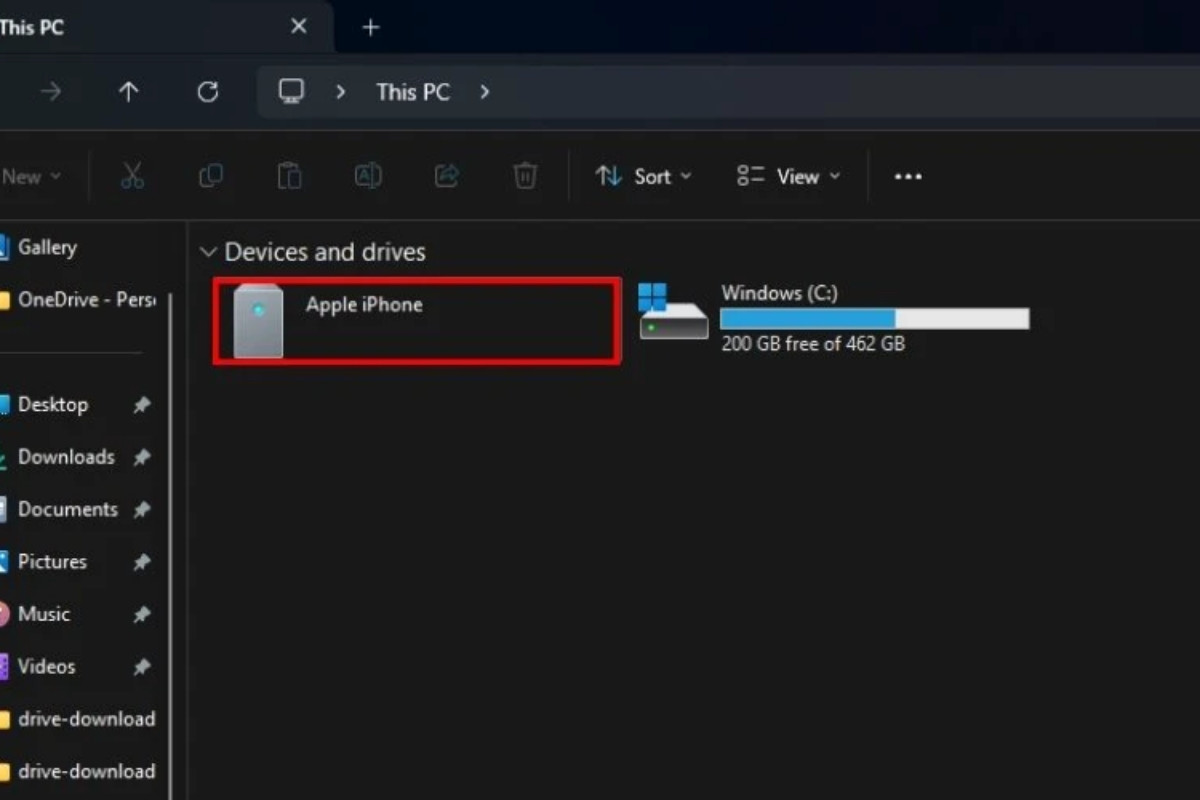Open Downloads in the sidebar
Image resolution: width=1200 pixels, height=800 pixels.
click(57, 457)
